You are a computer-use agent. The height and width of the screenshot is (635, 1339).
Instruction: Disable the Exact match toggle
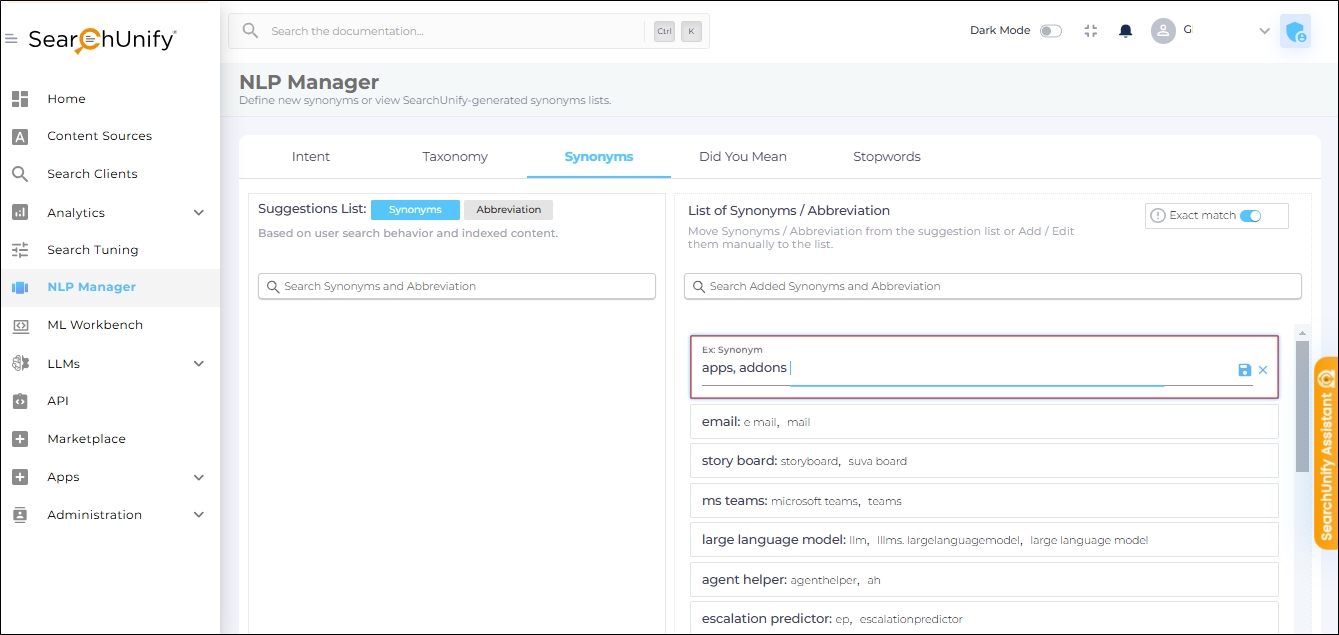pos(1250,216)
